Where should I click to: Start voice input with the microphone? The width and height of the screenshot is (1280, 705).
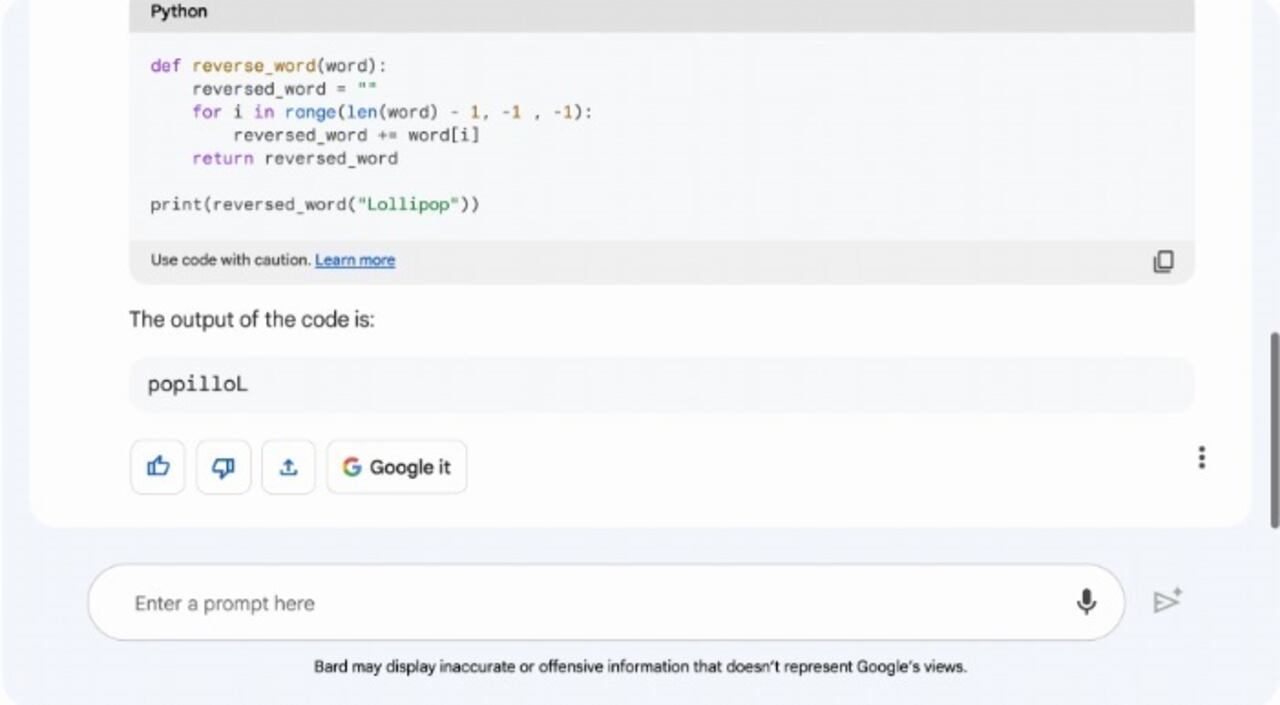pos(1087,602)
